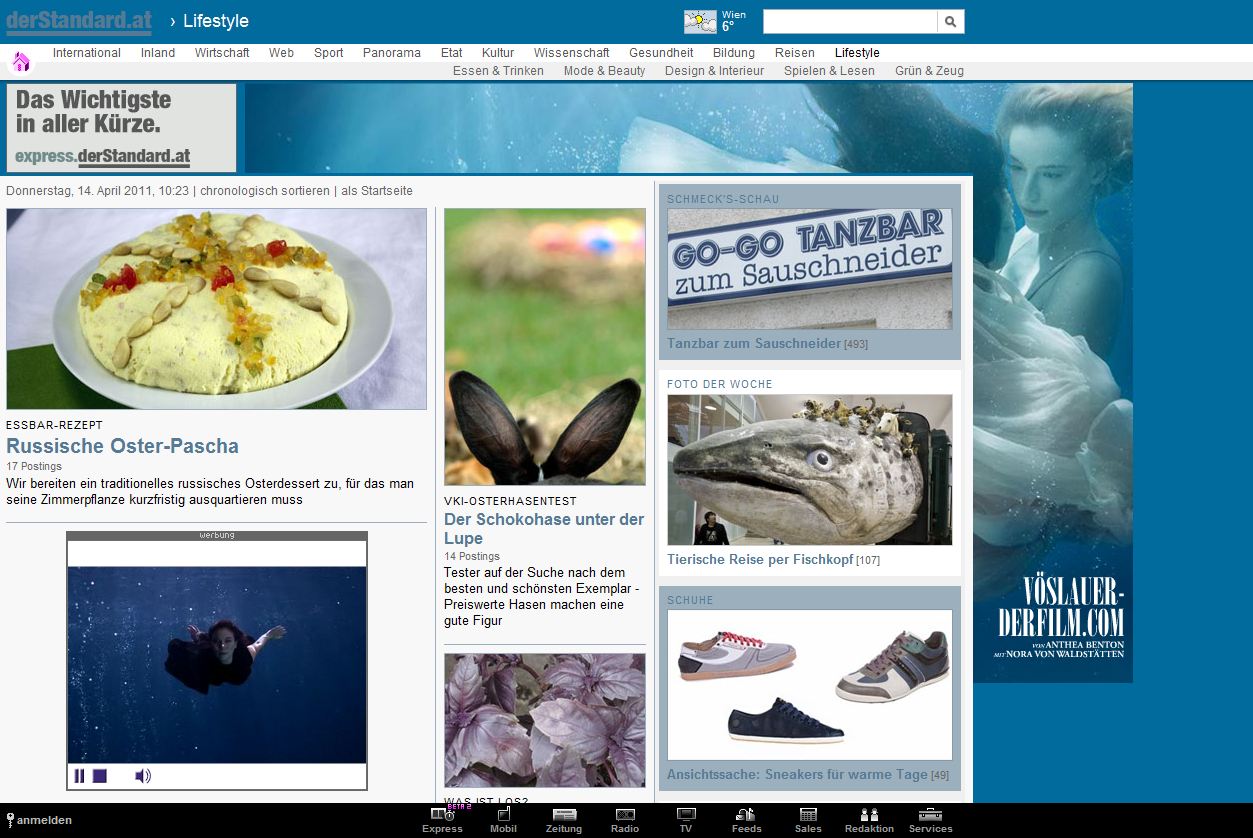Open the Go-Go Tanzbar sign photo
1253x838 pixels.
[x=810, y=269]
